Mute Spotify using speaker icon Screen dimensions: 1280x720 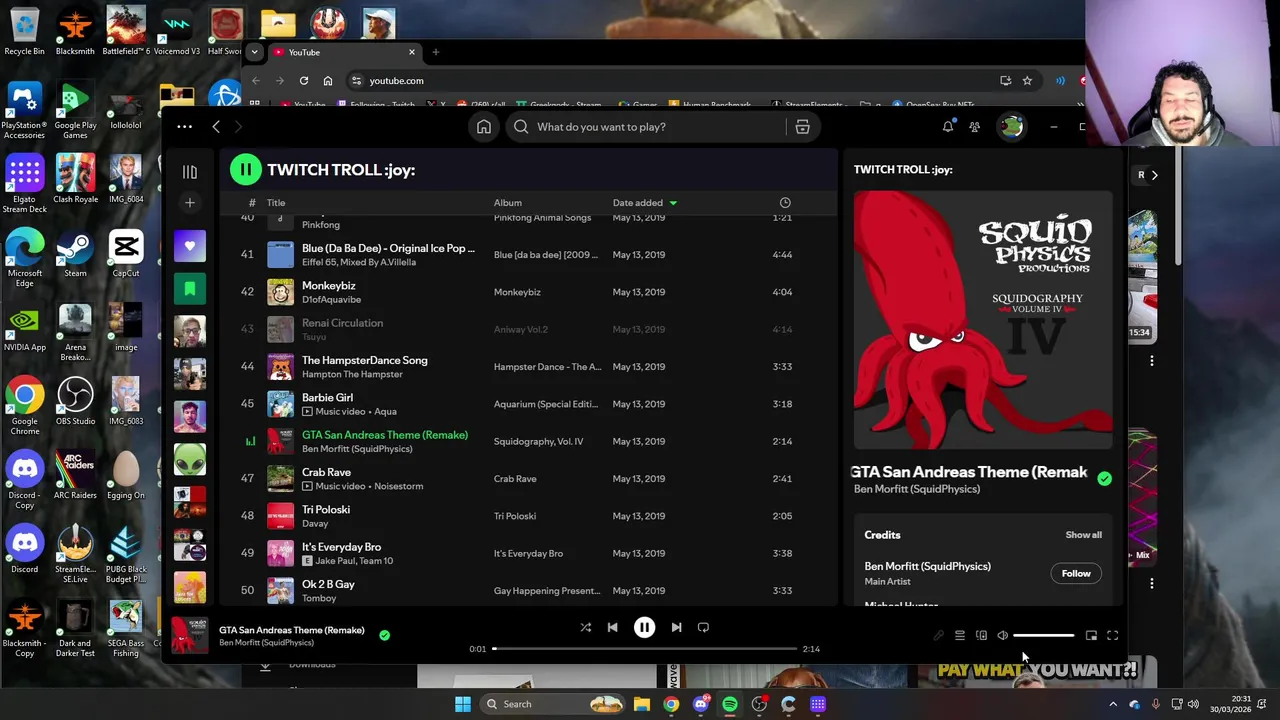click(x=1002, y=636)
